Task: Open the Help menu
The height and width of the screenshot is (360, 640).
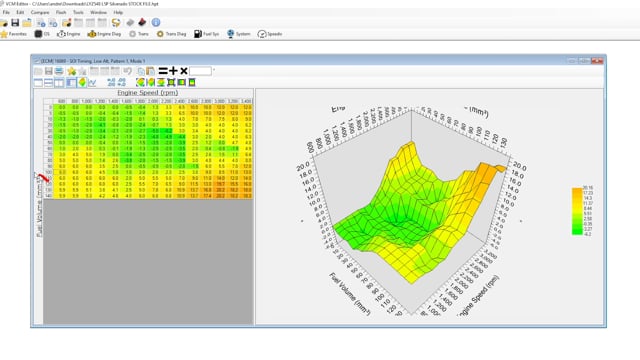Action: tap(118, 13)
